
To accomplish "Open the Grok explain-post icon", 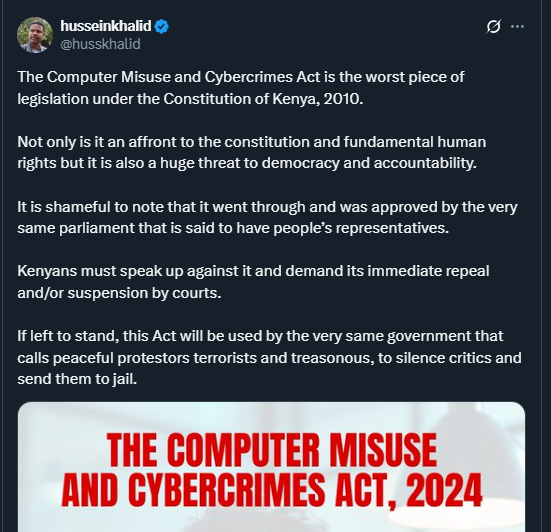I will 493,26.
